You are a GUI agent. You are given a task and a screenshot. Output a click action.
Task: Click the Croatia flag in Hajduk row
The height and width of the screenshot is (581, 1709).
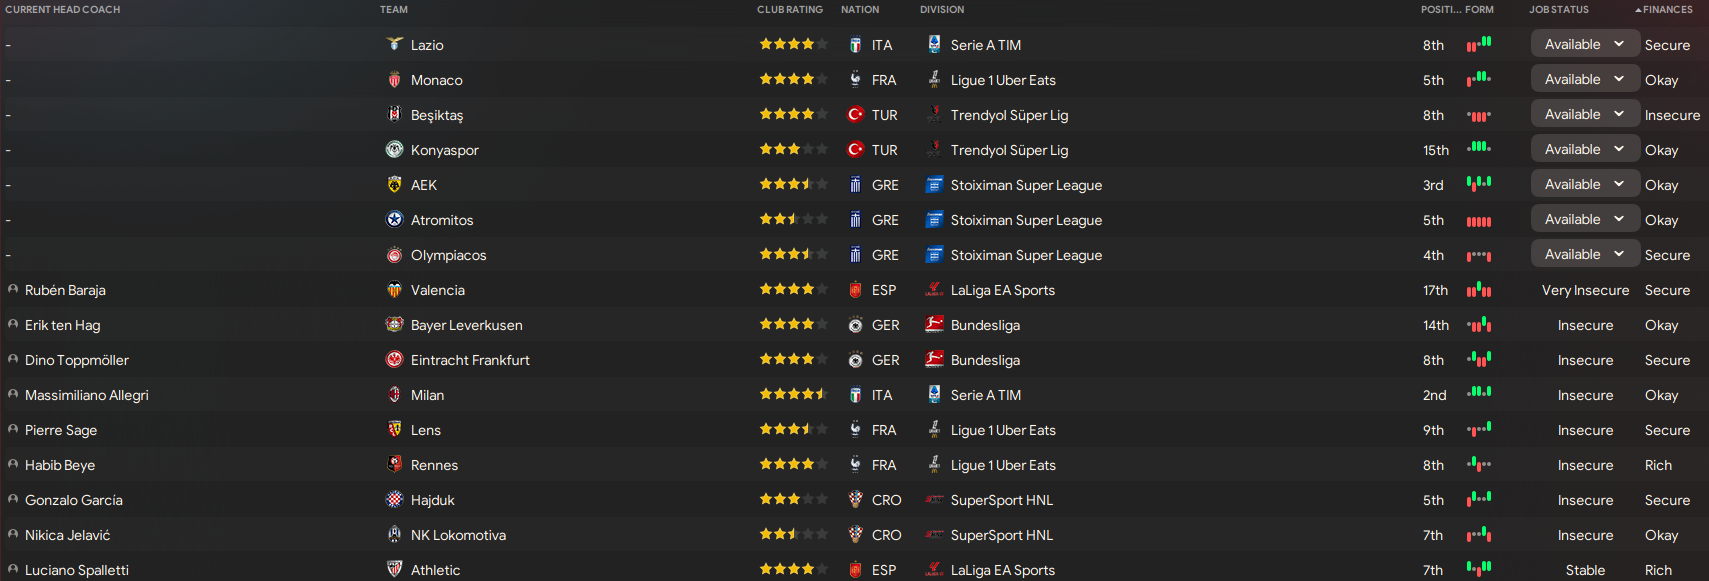point(856,500)
